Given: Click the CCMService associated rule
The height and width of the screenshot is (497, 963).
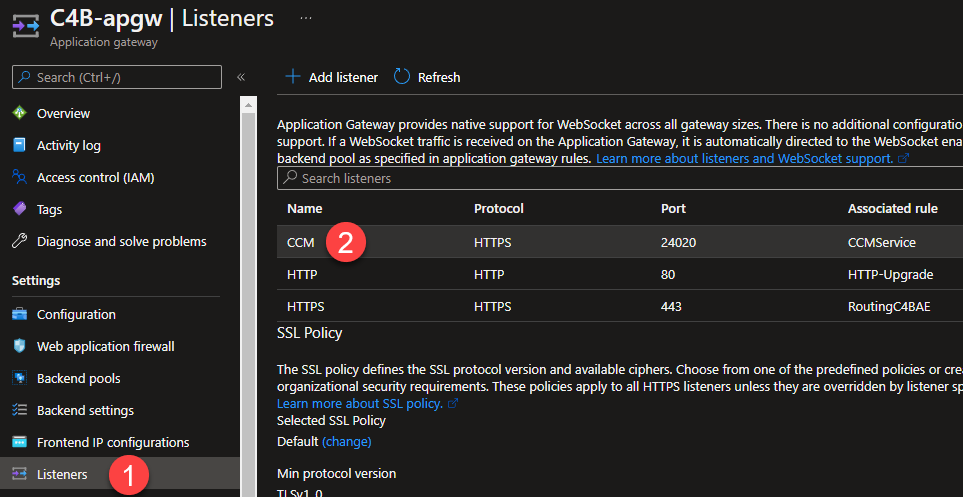Looking at the screenshot, I should coord(881,243).
